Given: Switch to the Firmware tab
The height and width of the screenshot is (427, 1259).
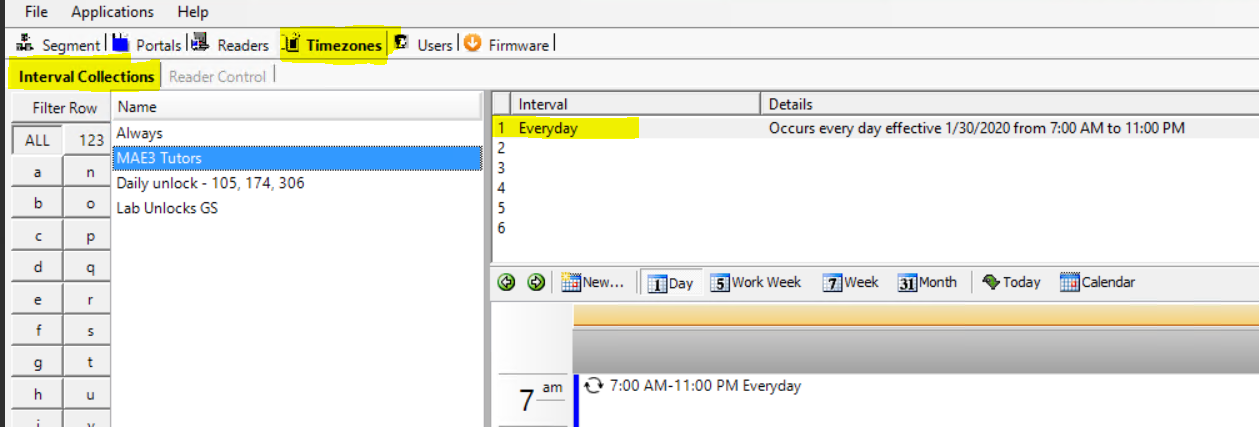Looking at the screenshot, I should [518, 45].
